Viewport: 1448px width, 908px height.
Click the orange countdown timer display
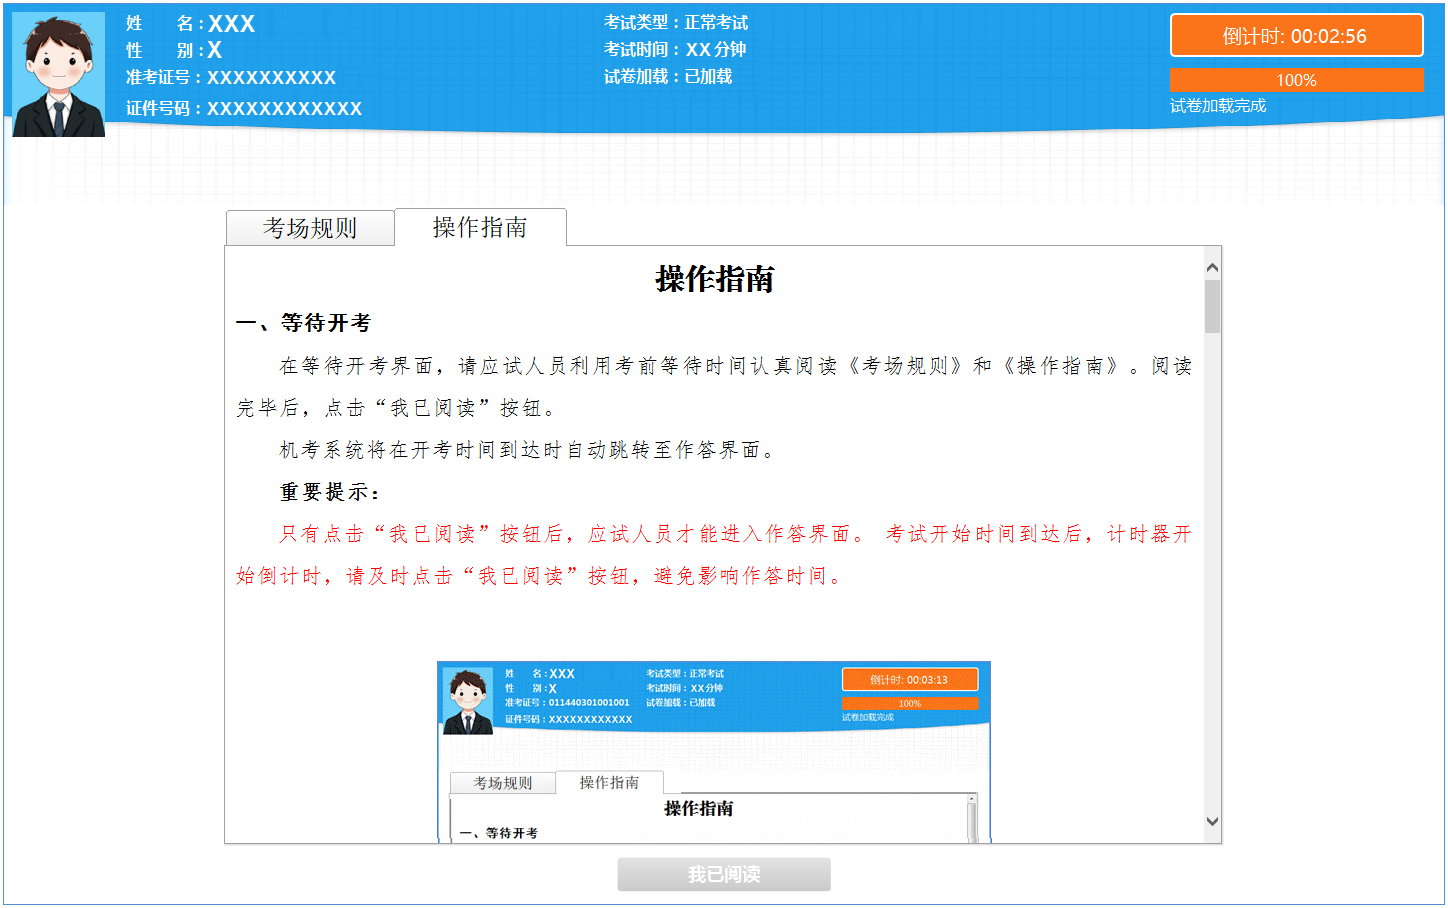click(1296, 35)
